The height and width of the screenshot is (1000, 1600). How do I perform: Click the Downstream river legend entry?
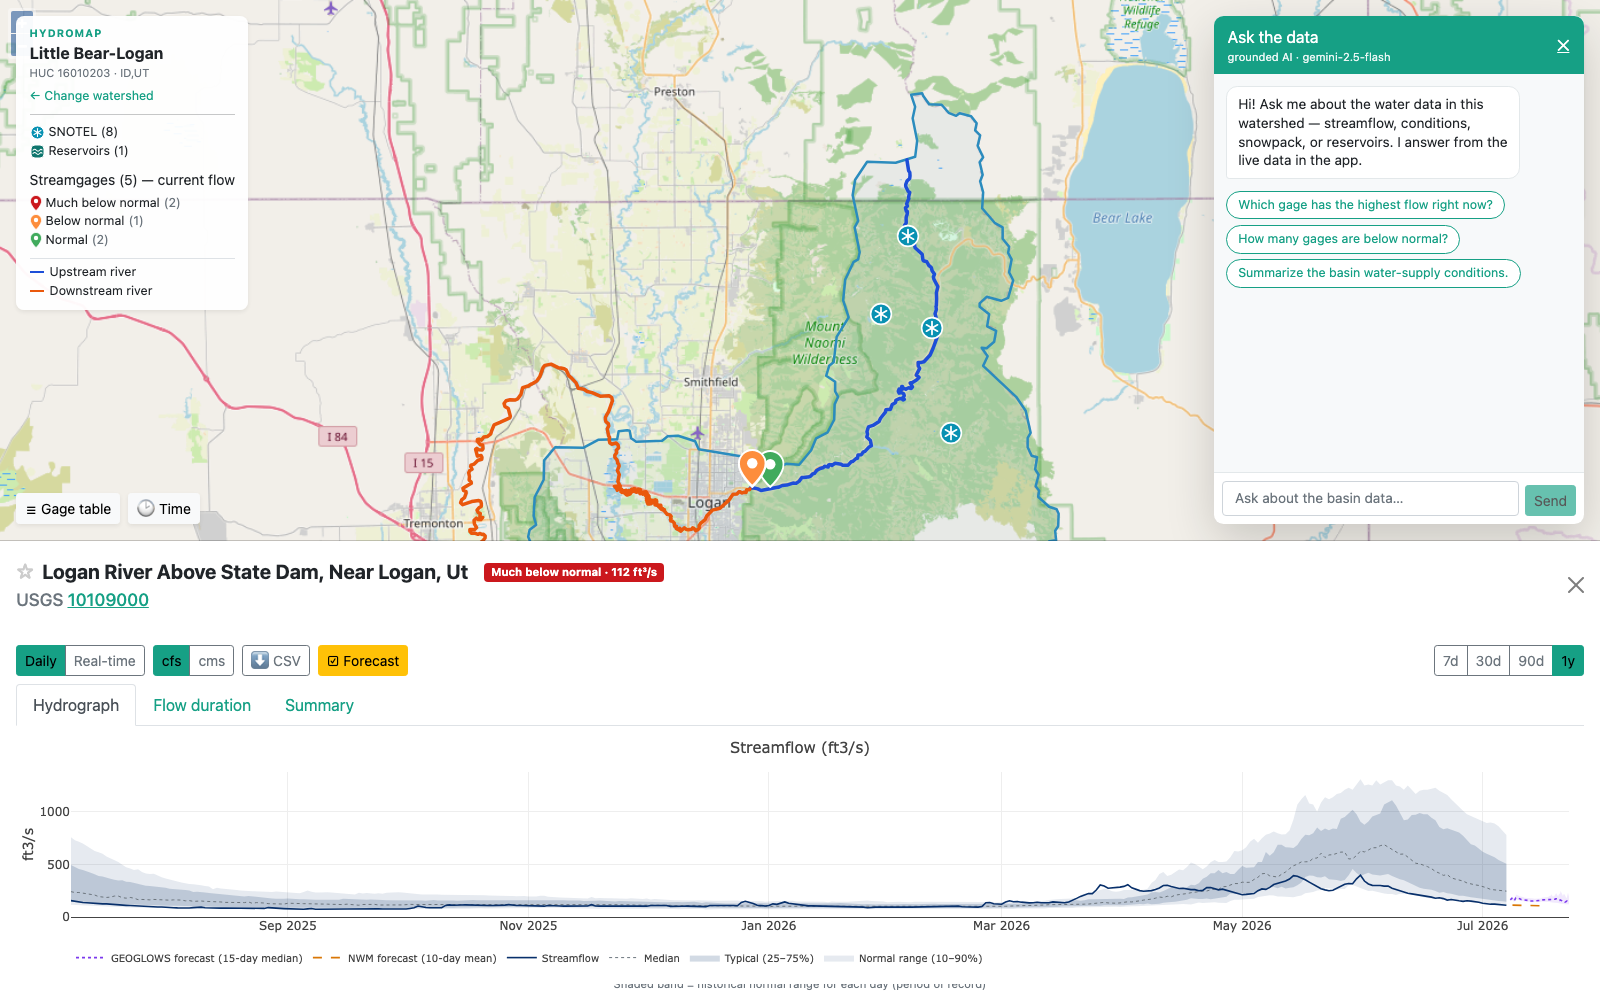91,291
